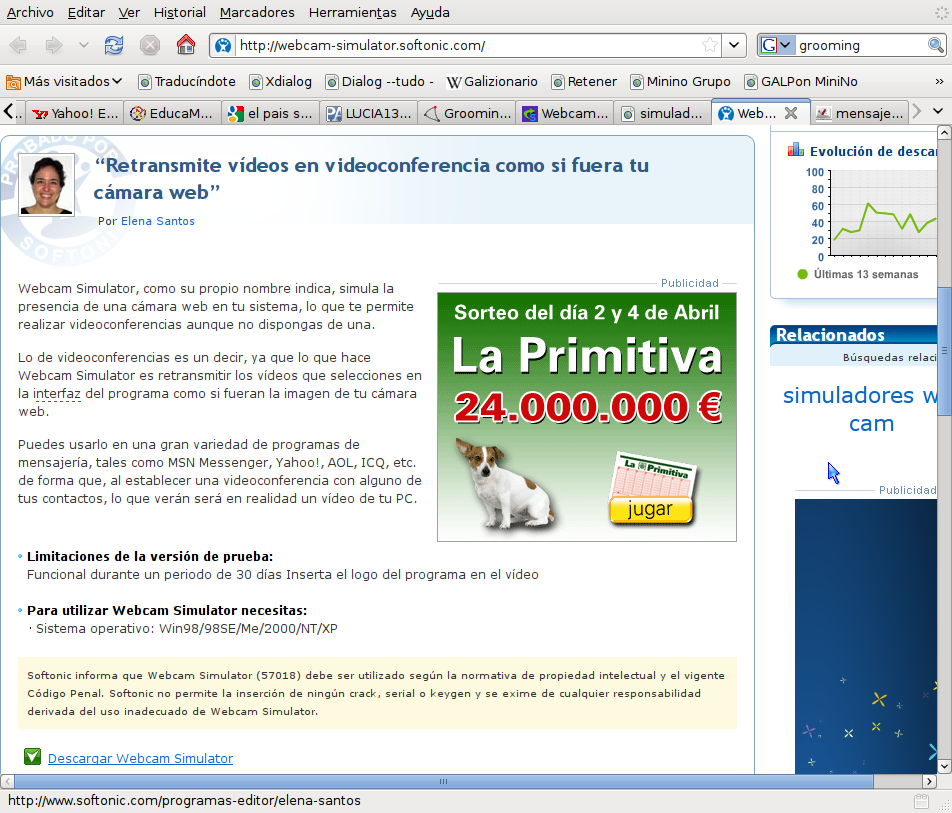Click the horizontal scrollbar right arrow
The height and width of the screenshot is (813, 952).
(929, 781)
